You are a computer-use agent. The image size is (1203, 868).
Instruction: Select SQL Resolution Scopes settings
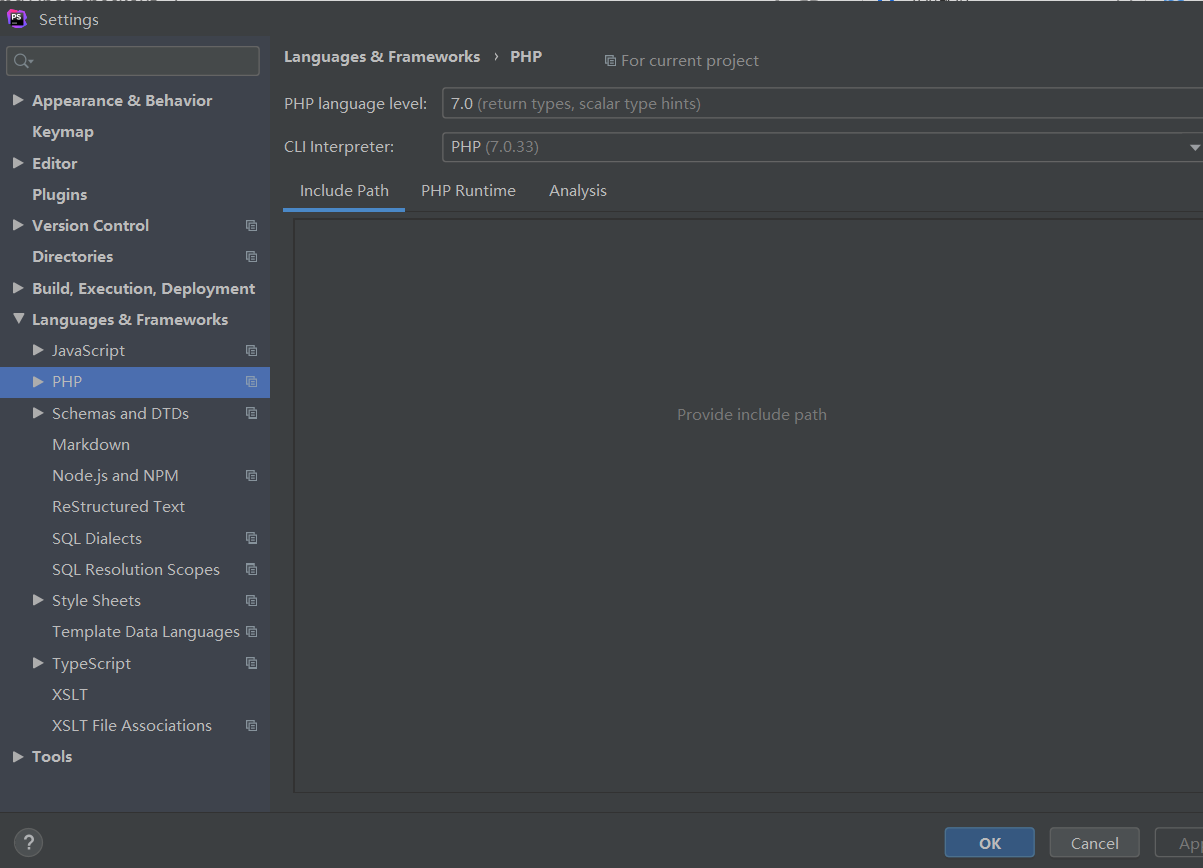click(136, 570)
